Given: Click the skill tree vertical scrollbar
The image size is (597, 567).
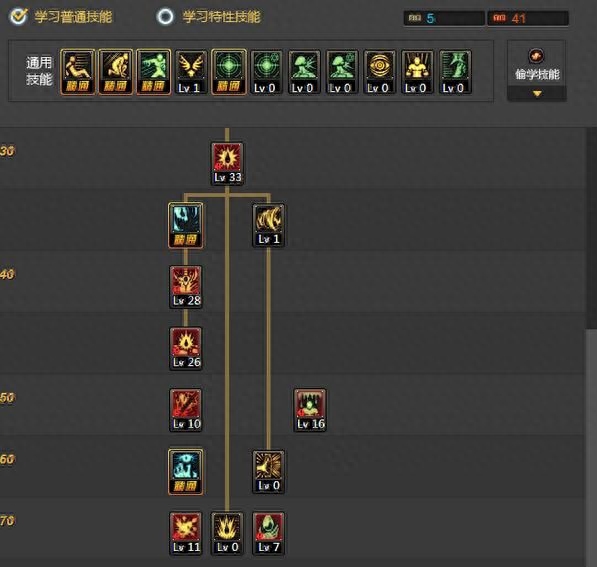Looking at the screenshot, I should point(591,345).
